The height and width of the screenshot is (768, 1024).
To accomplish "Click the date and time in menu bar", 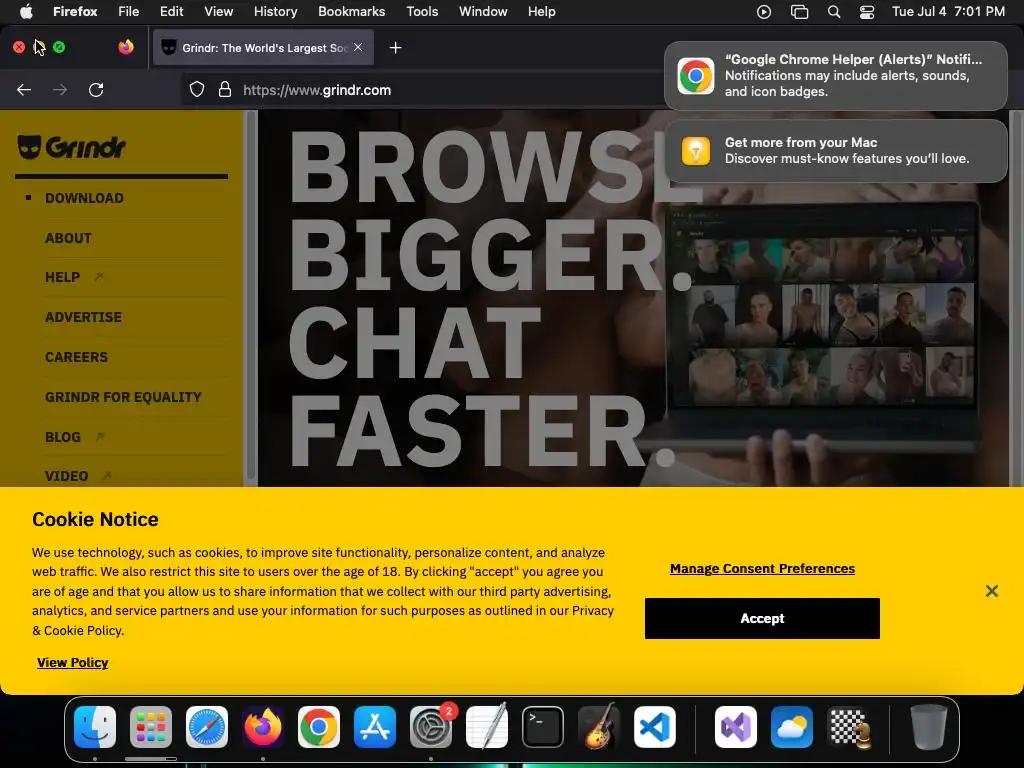I will 948,12.
